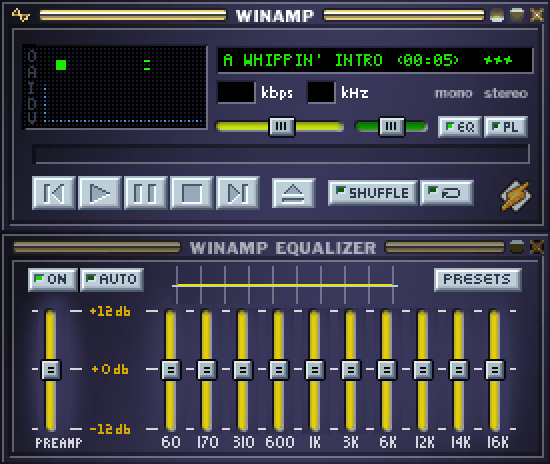Viewport: 550px width, 464px height.
Task: Click the 60 Hz band slider handle
Action: pyautogui.click(x=171, y=370)
